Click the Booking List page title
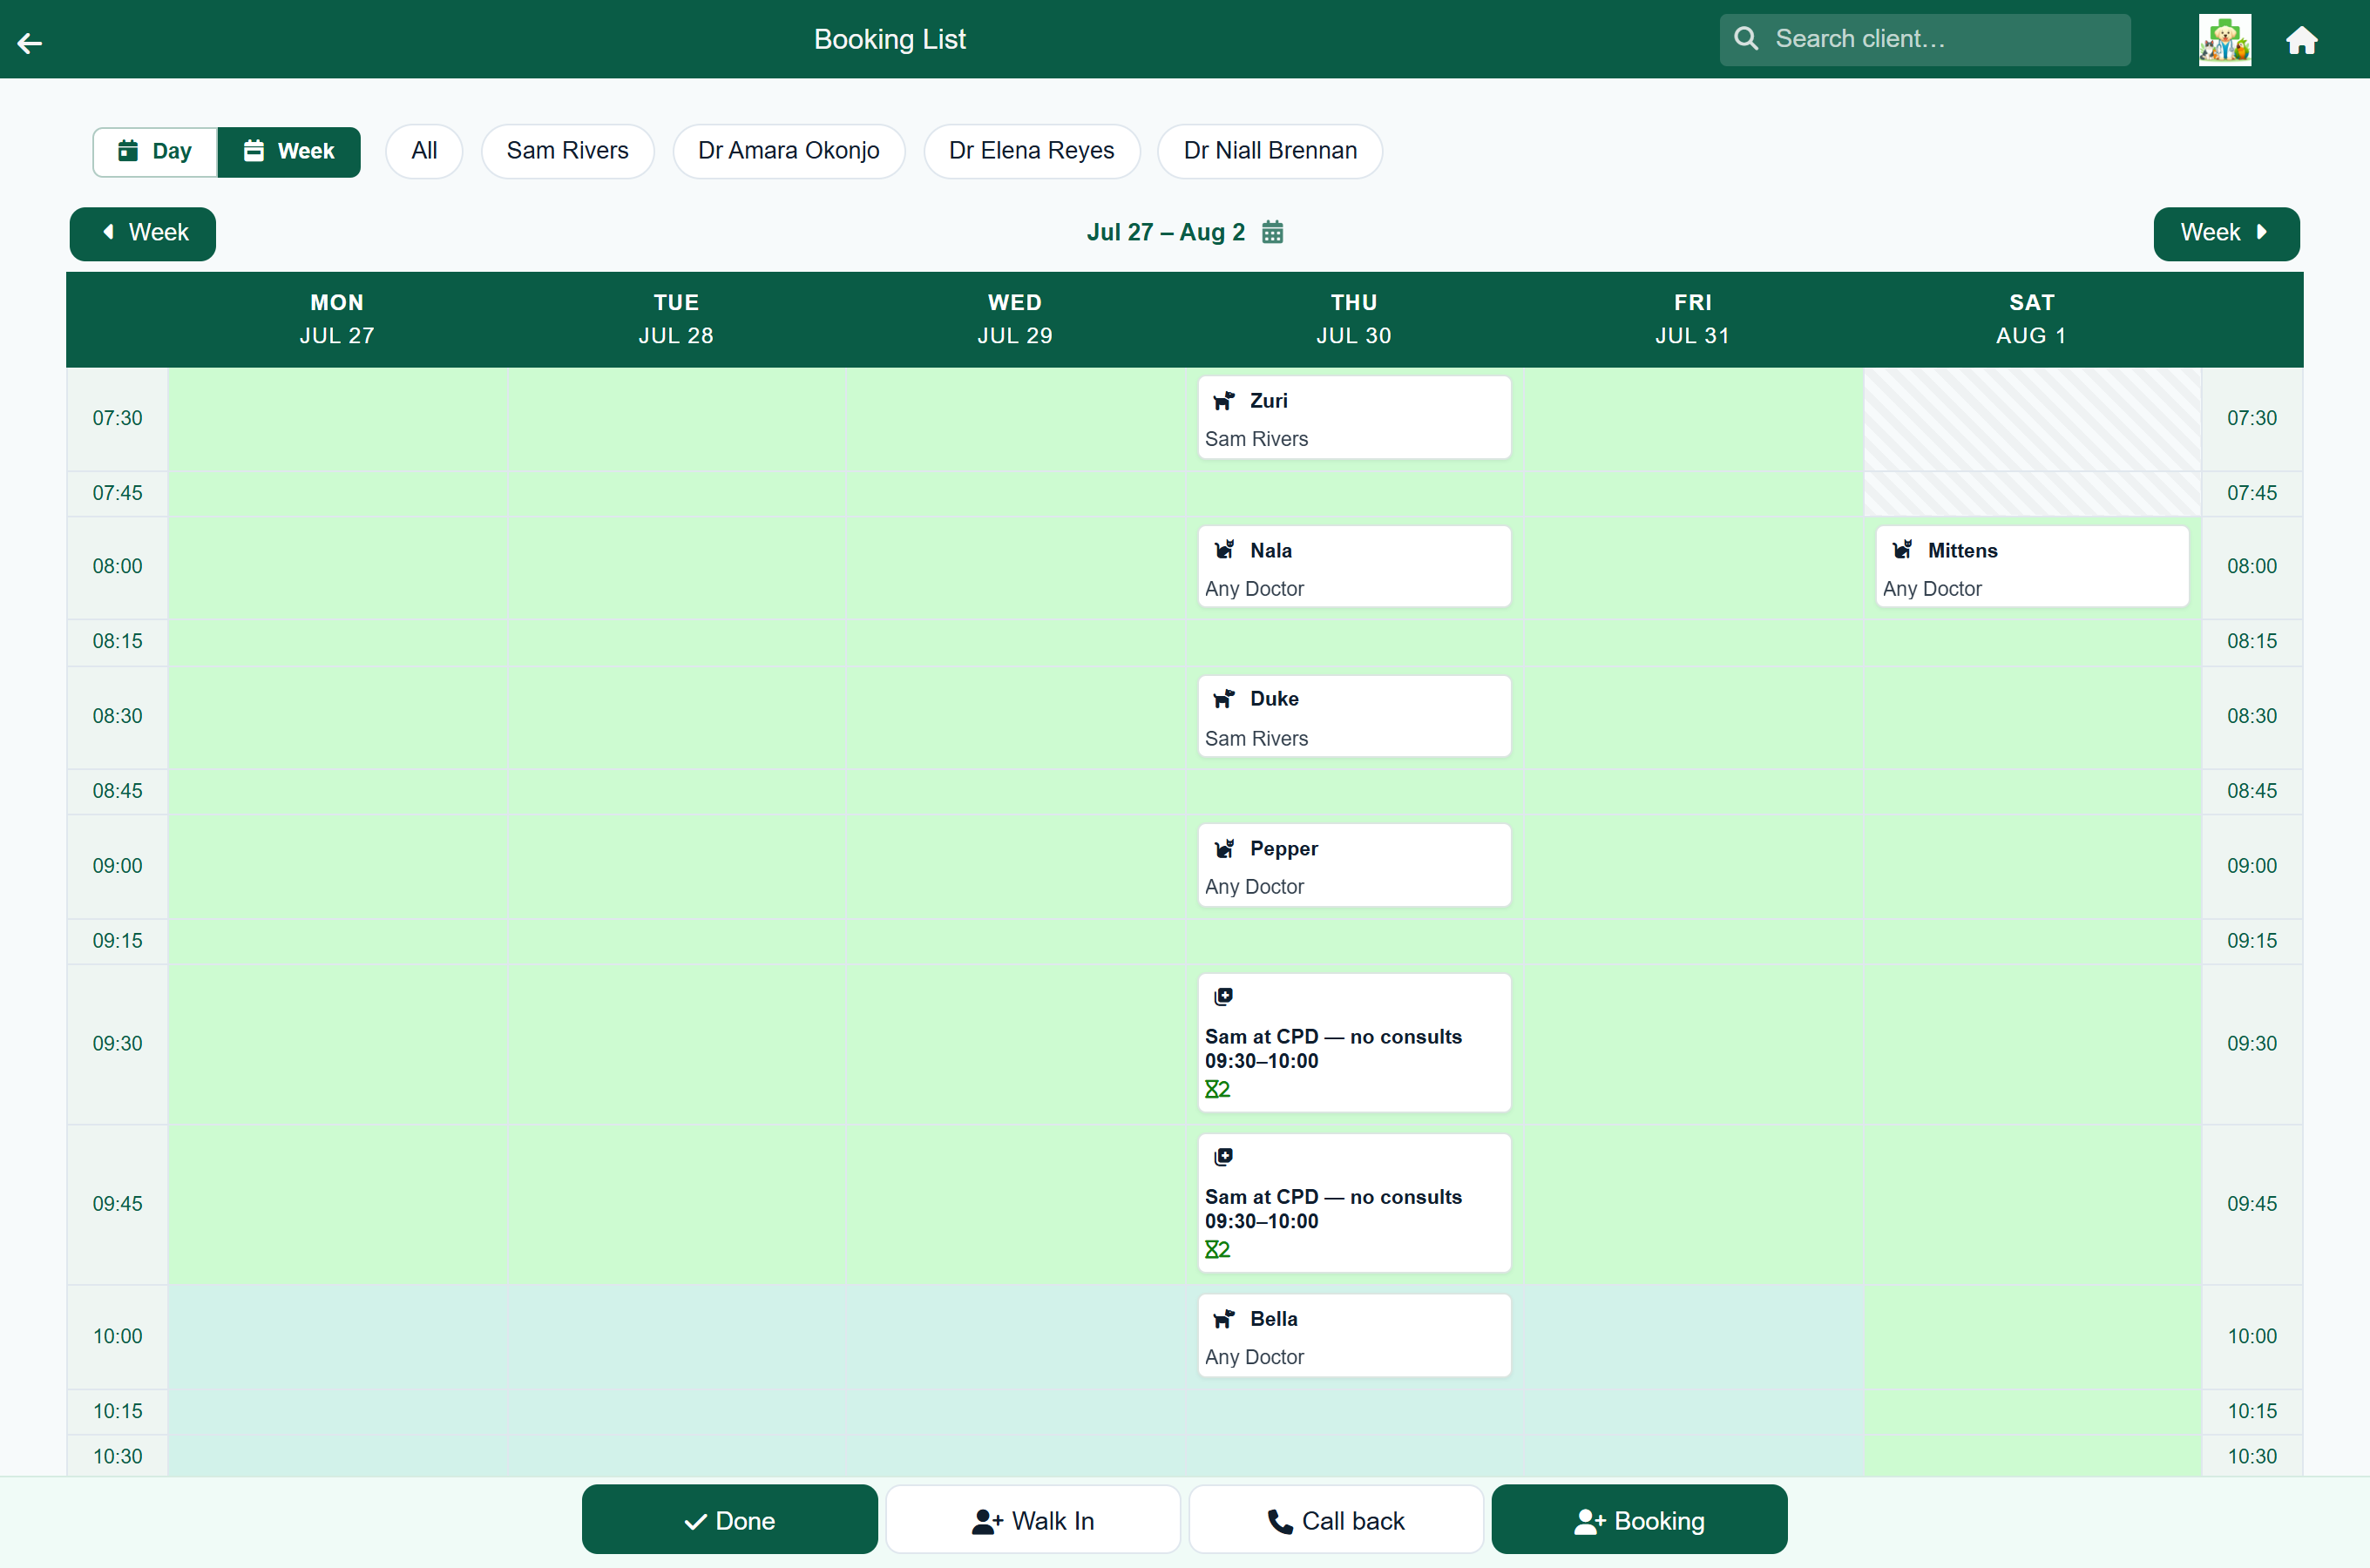Viewport: 2370px width, 1568px height. coord(889,39)
